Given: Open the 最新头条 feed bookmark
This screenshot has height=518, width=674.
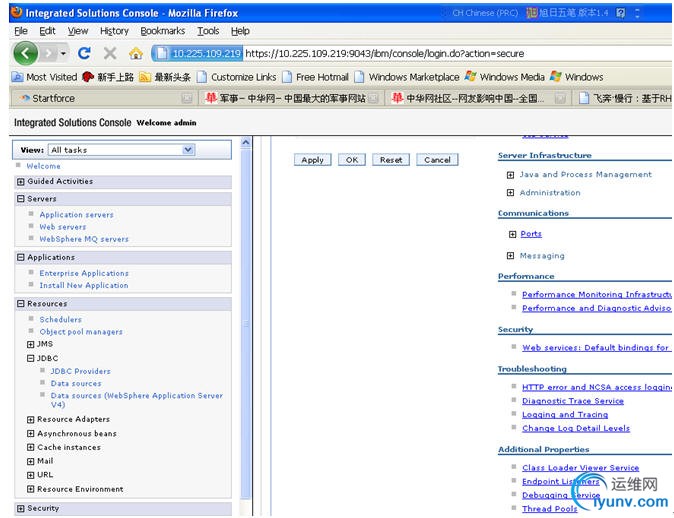Looking at the screenshot, I should (165, 77).
